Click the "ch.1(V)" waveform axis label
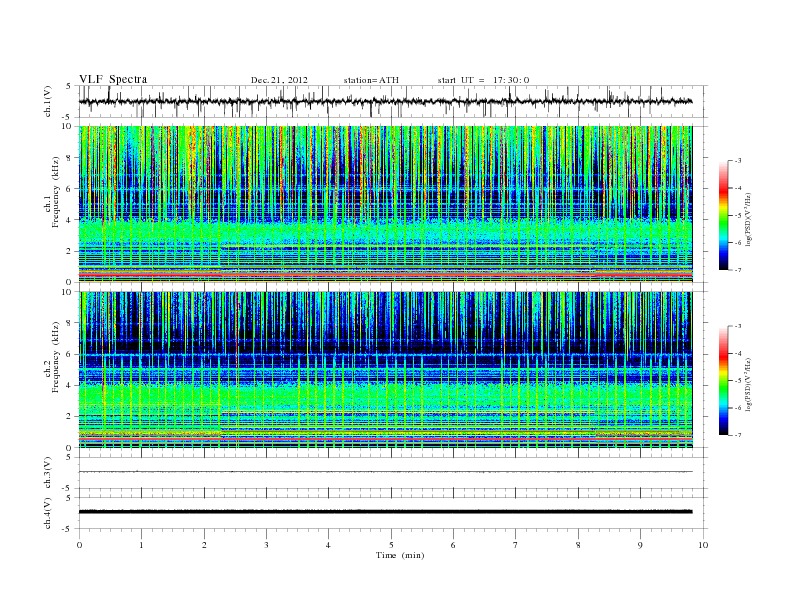This screenshot has width=792, height=612. (x=48, y=101)
